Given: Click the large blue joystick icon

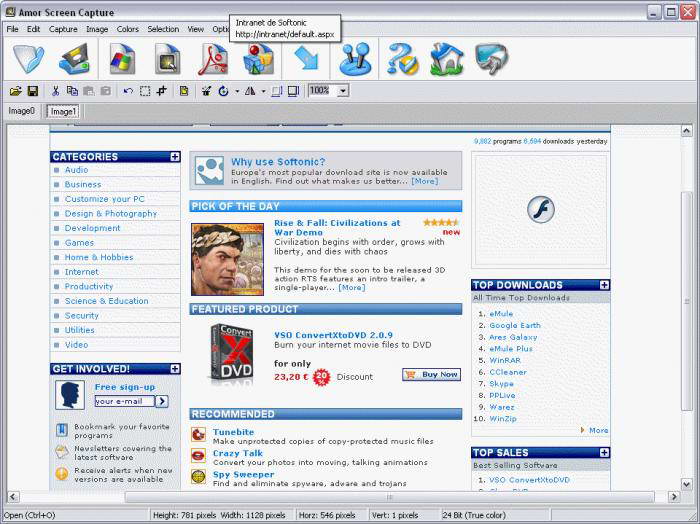Looking at the screenshot, I should point(355,58).
